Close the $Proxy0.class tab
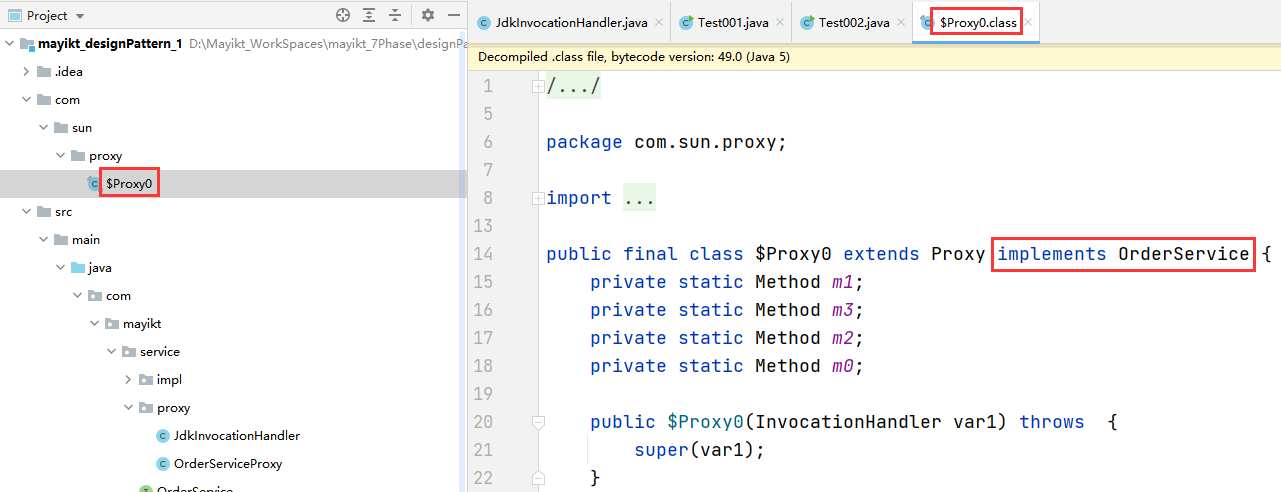 coord(1028,22)
